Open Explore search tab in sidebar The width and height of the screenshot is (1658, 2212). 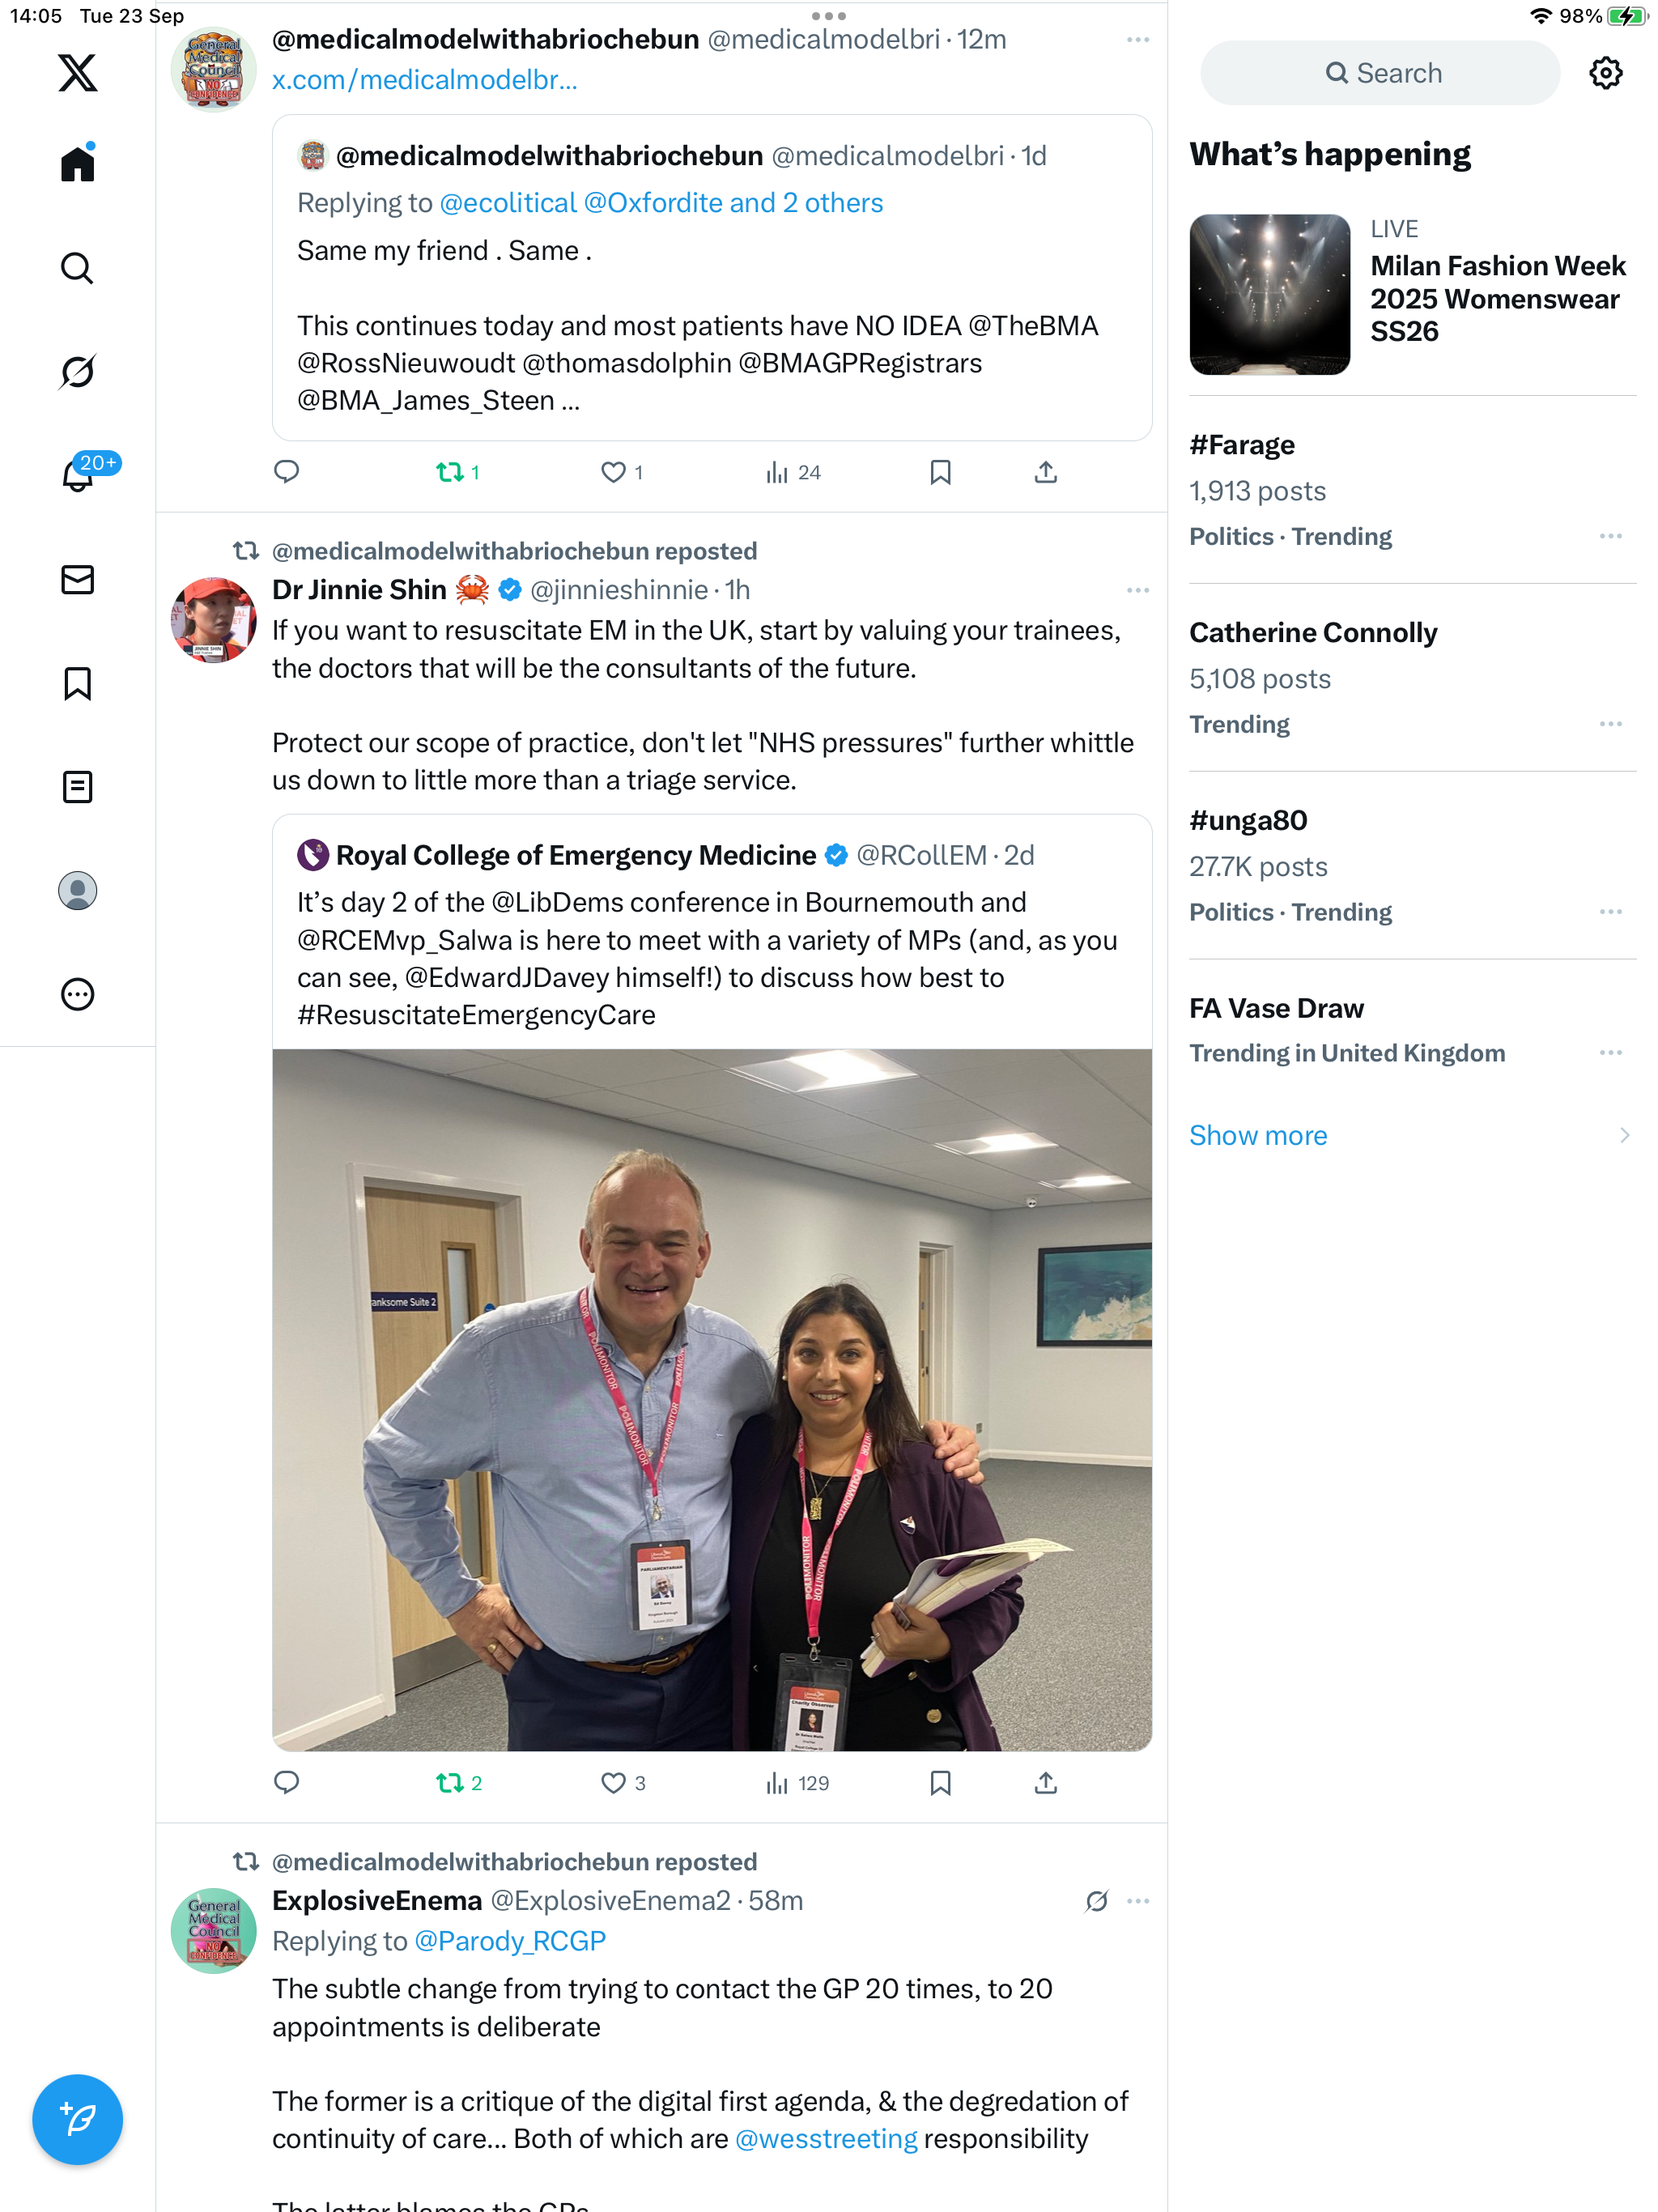pyautogui.click(x=77, y=267)
